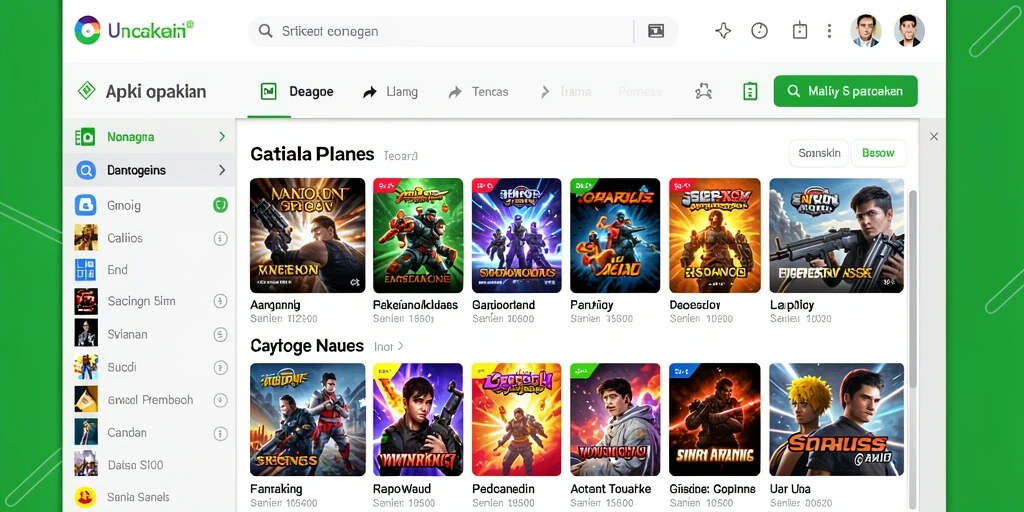Click the vertical scrollbar of the games panel
The width and height of the screenshot is (1024, 512).
click(x=912, y=291)
